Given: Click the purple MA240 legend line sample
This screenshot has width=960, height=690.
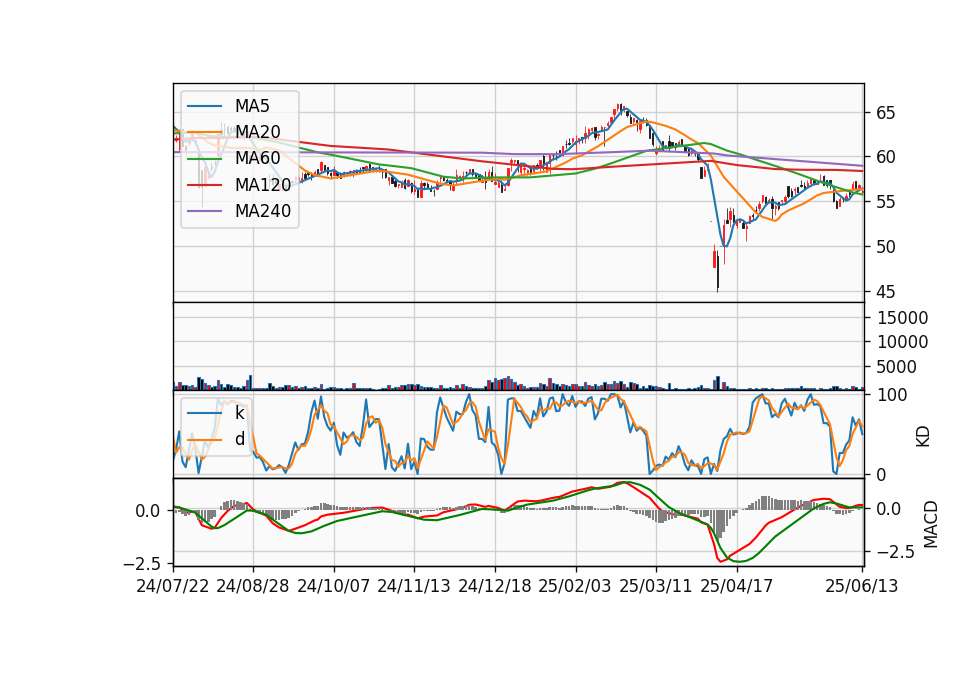Looking at the screenshot, I should tap(204, 211).
